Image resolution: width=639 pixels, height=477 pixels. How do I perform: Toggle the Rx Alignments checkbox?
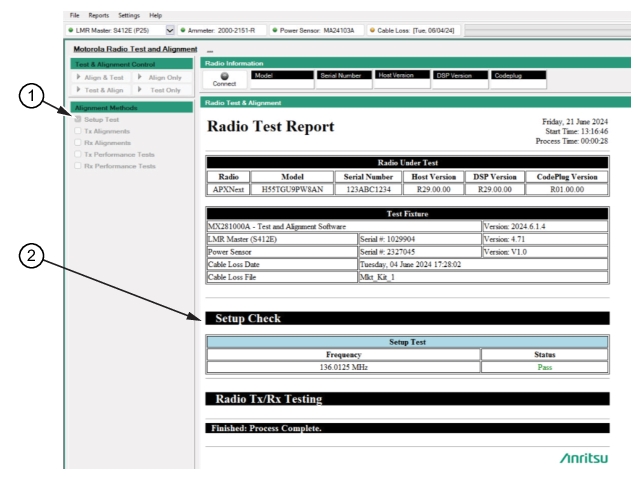(x=77, y=142)
